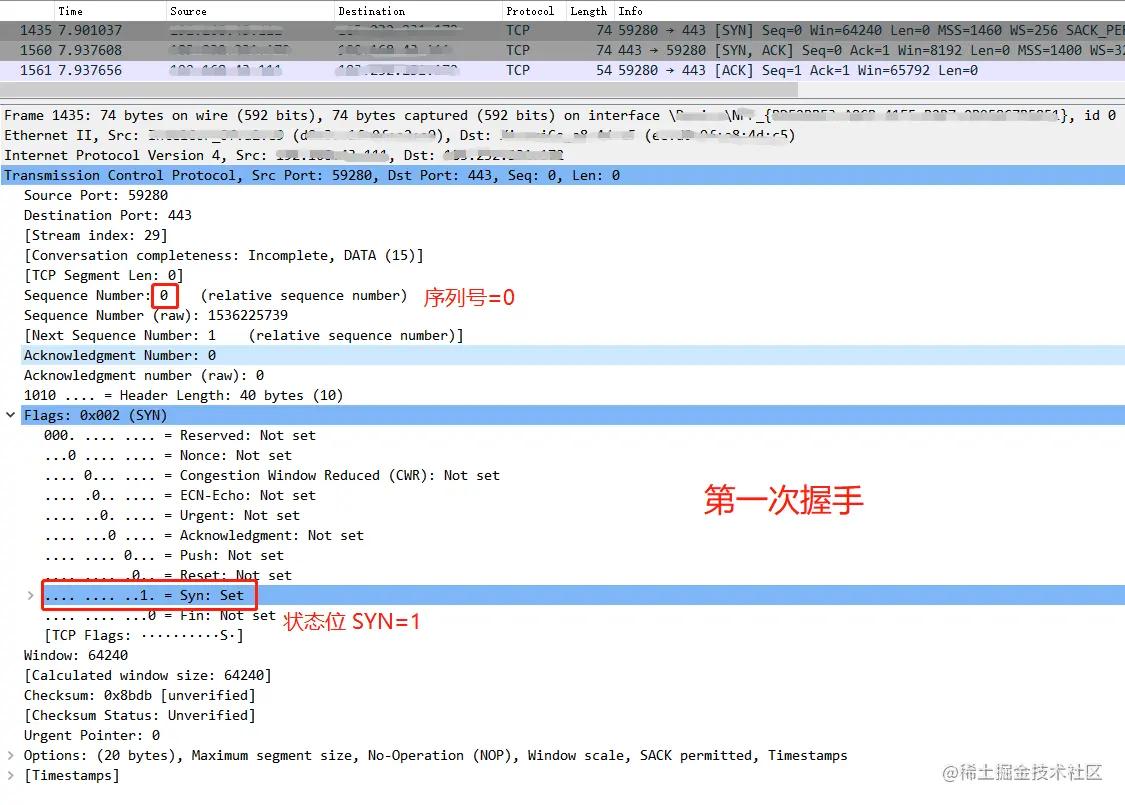This screenshot has height=805, width=1125.
Task: Sort packets by the Time column
Action: 70,11
